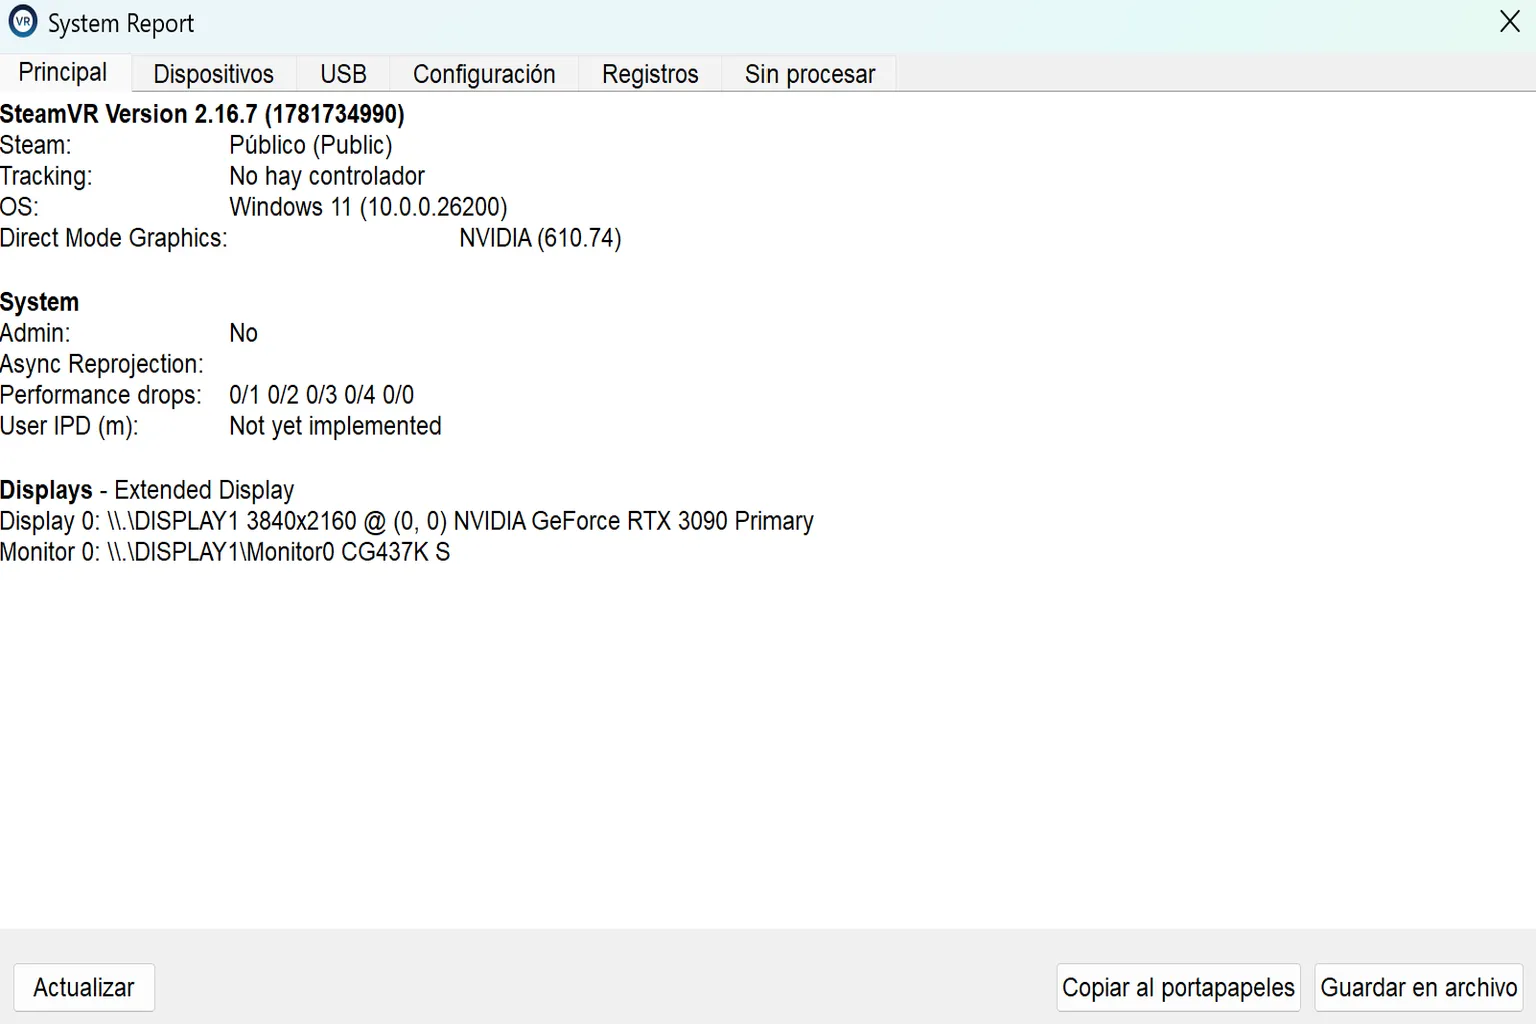Click the Actualizar button
The height and width of the screenshot is (1024, 1536).
point(84,987)
